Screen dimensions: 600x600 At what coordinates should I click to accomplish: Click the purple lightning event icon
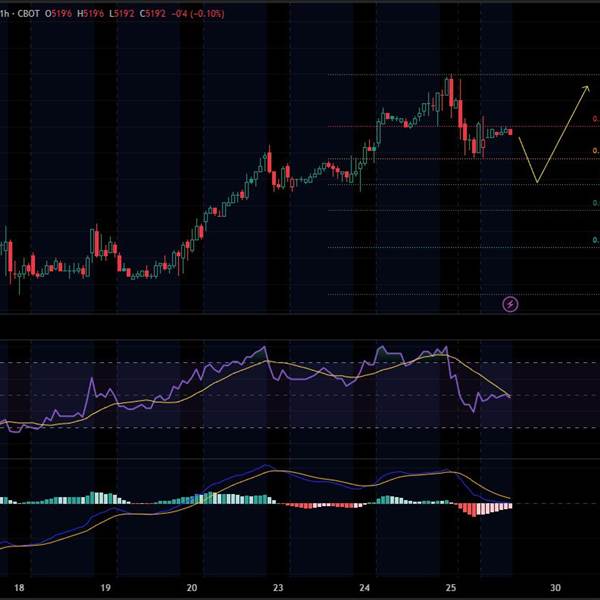point(510,304)
